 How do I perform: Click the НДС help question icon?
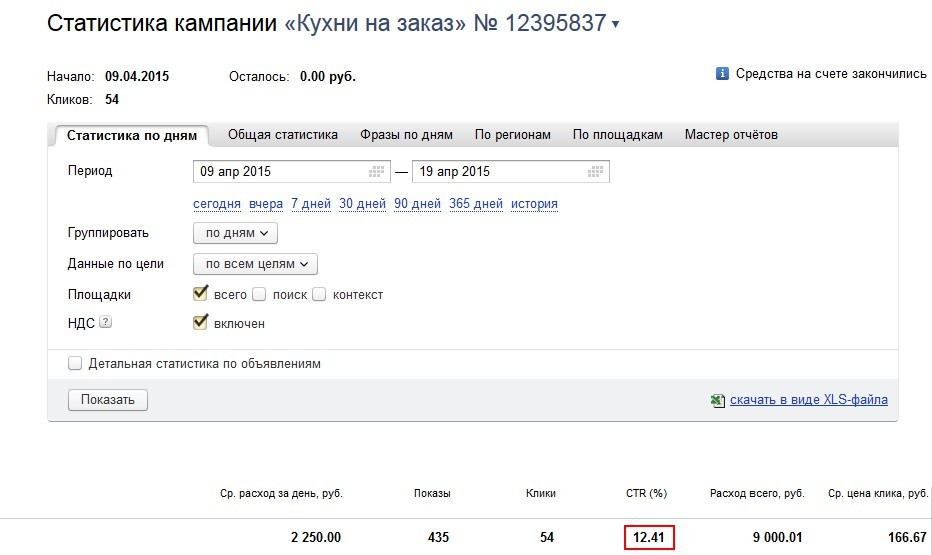(106, 323)
